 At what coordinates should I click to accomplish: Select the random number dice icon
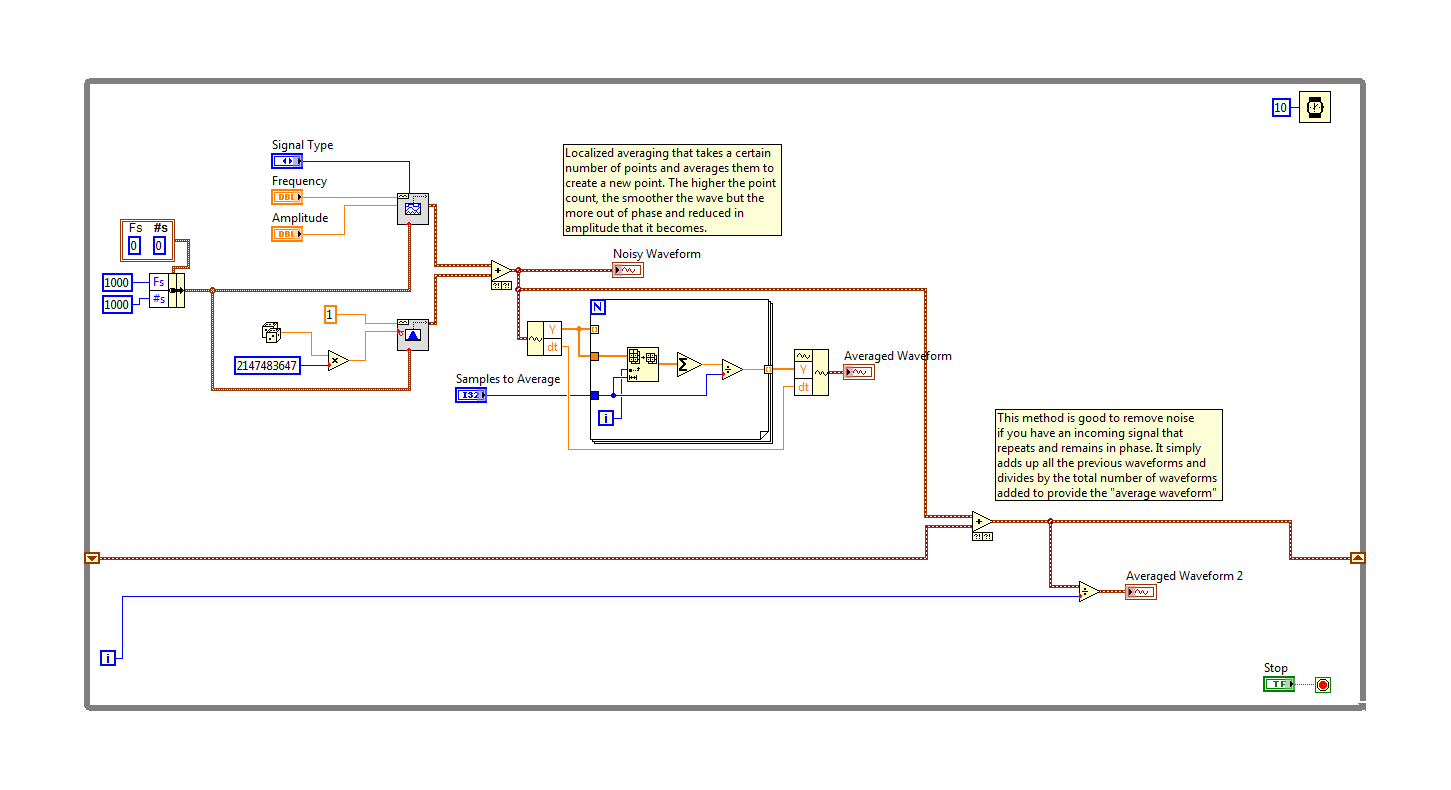pyautogui.click(x=271, y=332)
